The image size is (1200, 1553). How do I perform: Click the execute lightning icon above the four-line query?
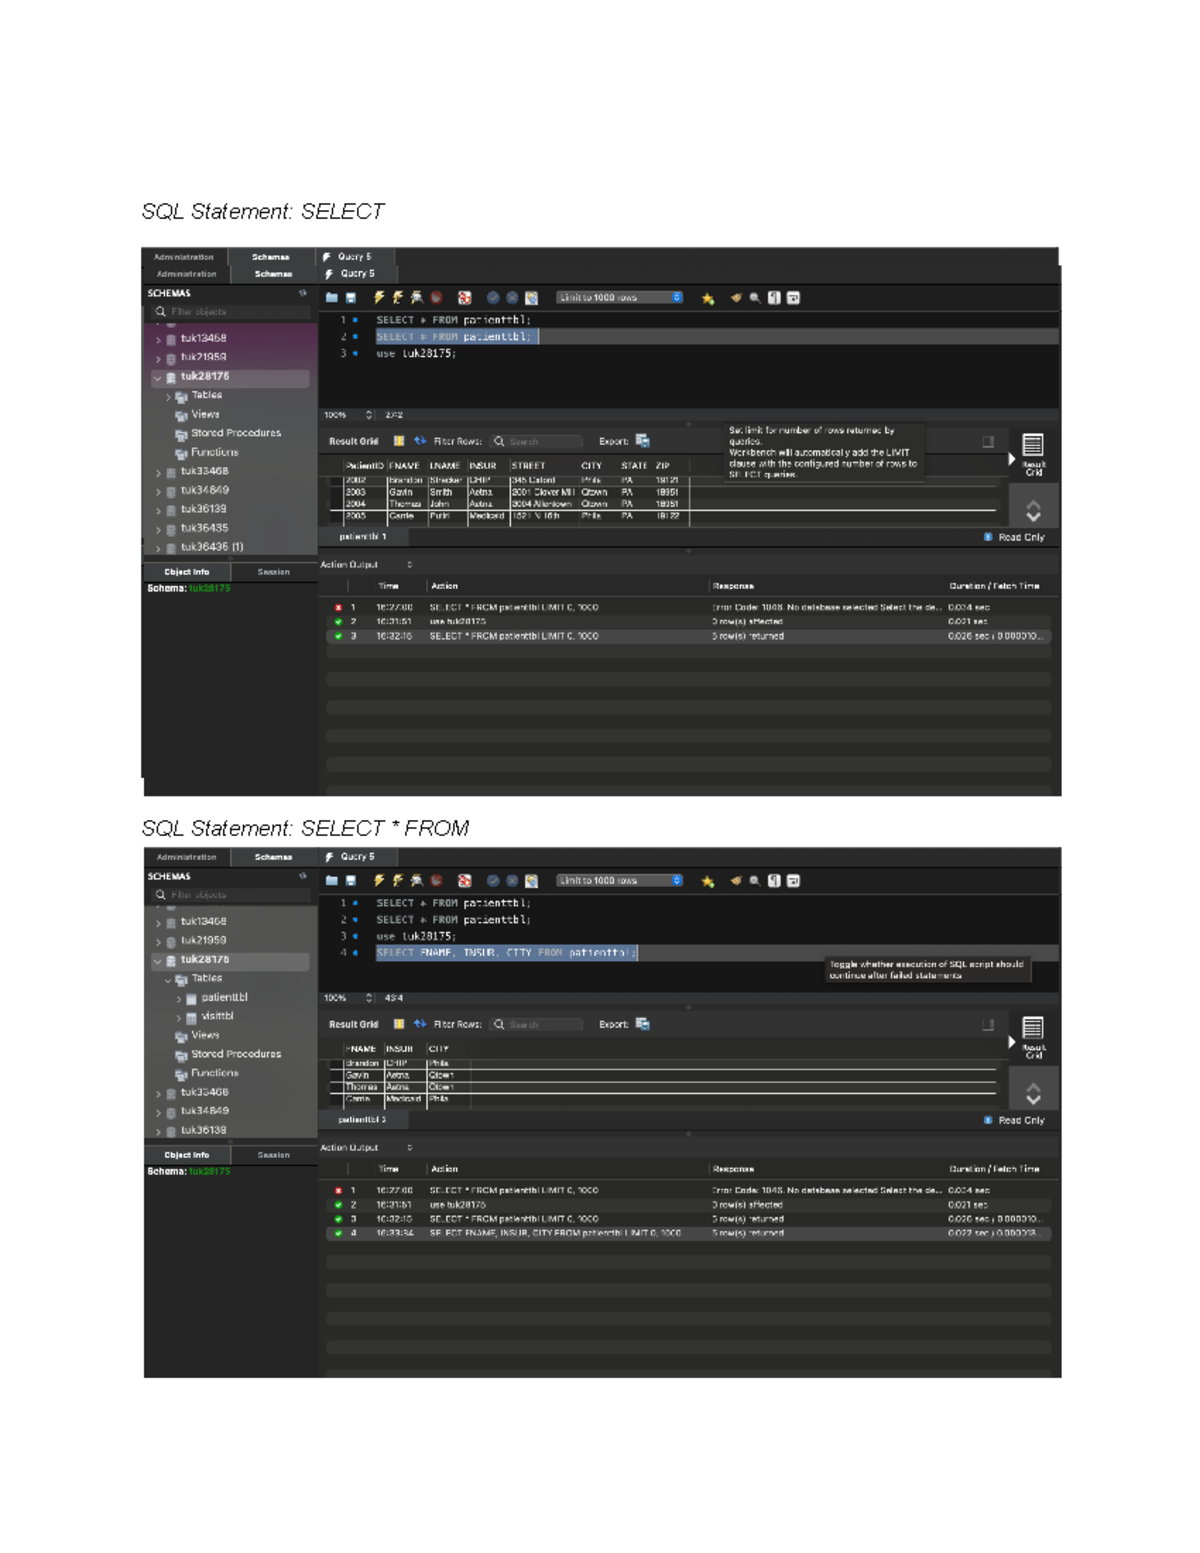click(x=379, y=881)
